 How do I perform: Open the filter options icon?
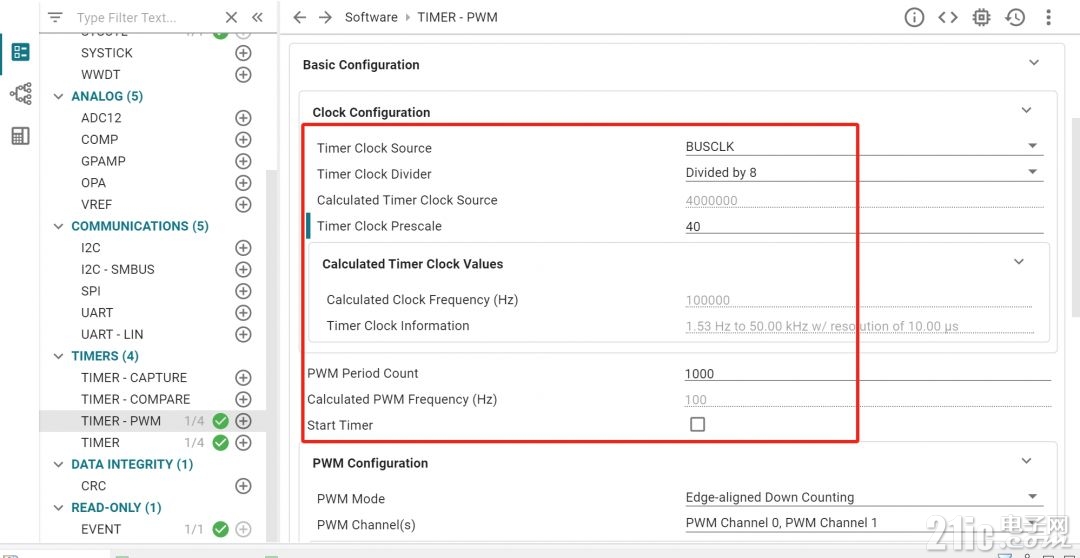[55, 17]
